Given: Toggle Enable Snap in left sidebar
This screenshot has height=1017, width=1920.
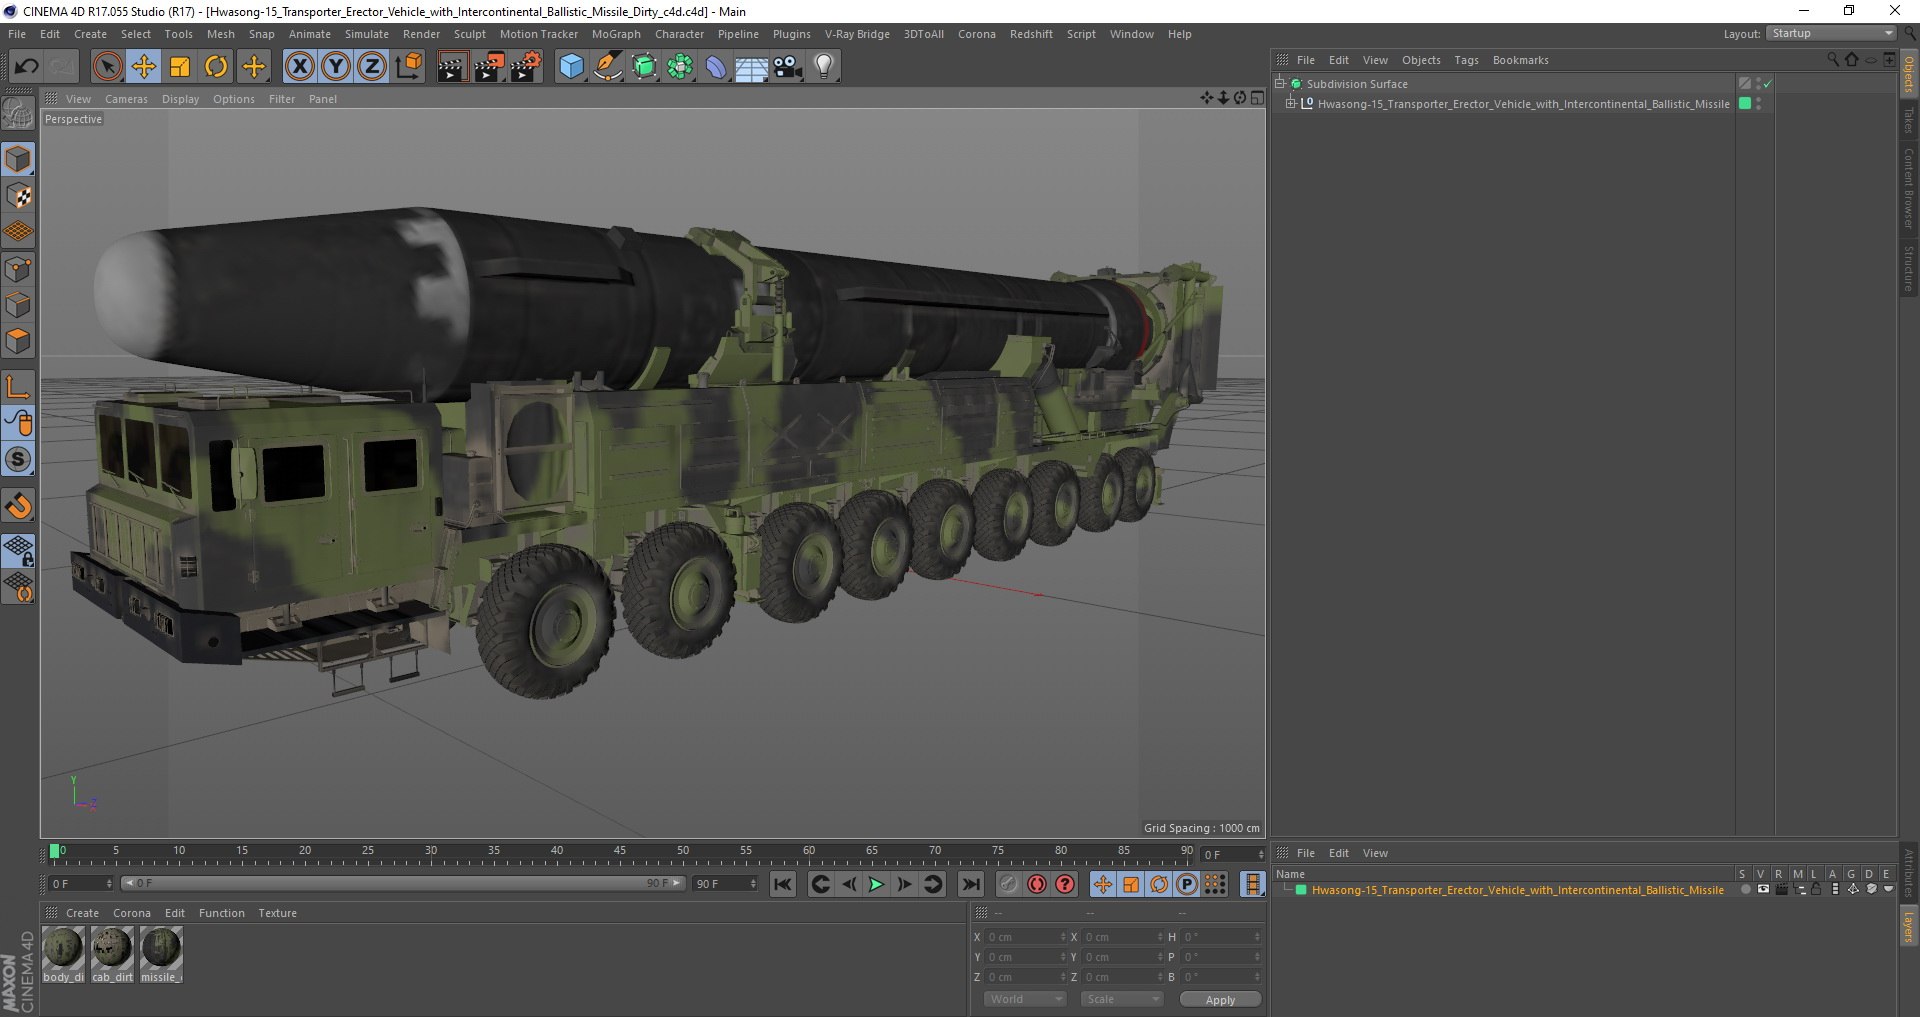Looking at the screenshot, I should pos(18,506).
